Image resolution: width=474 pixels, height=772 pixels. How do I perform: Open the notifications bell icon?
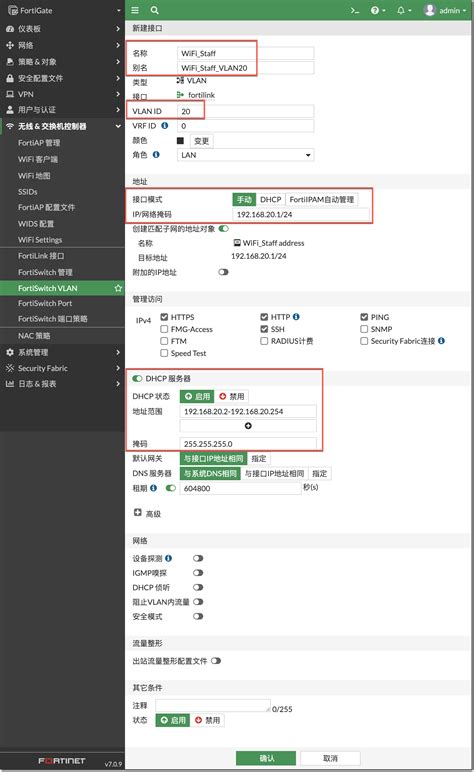pos(404,10)
